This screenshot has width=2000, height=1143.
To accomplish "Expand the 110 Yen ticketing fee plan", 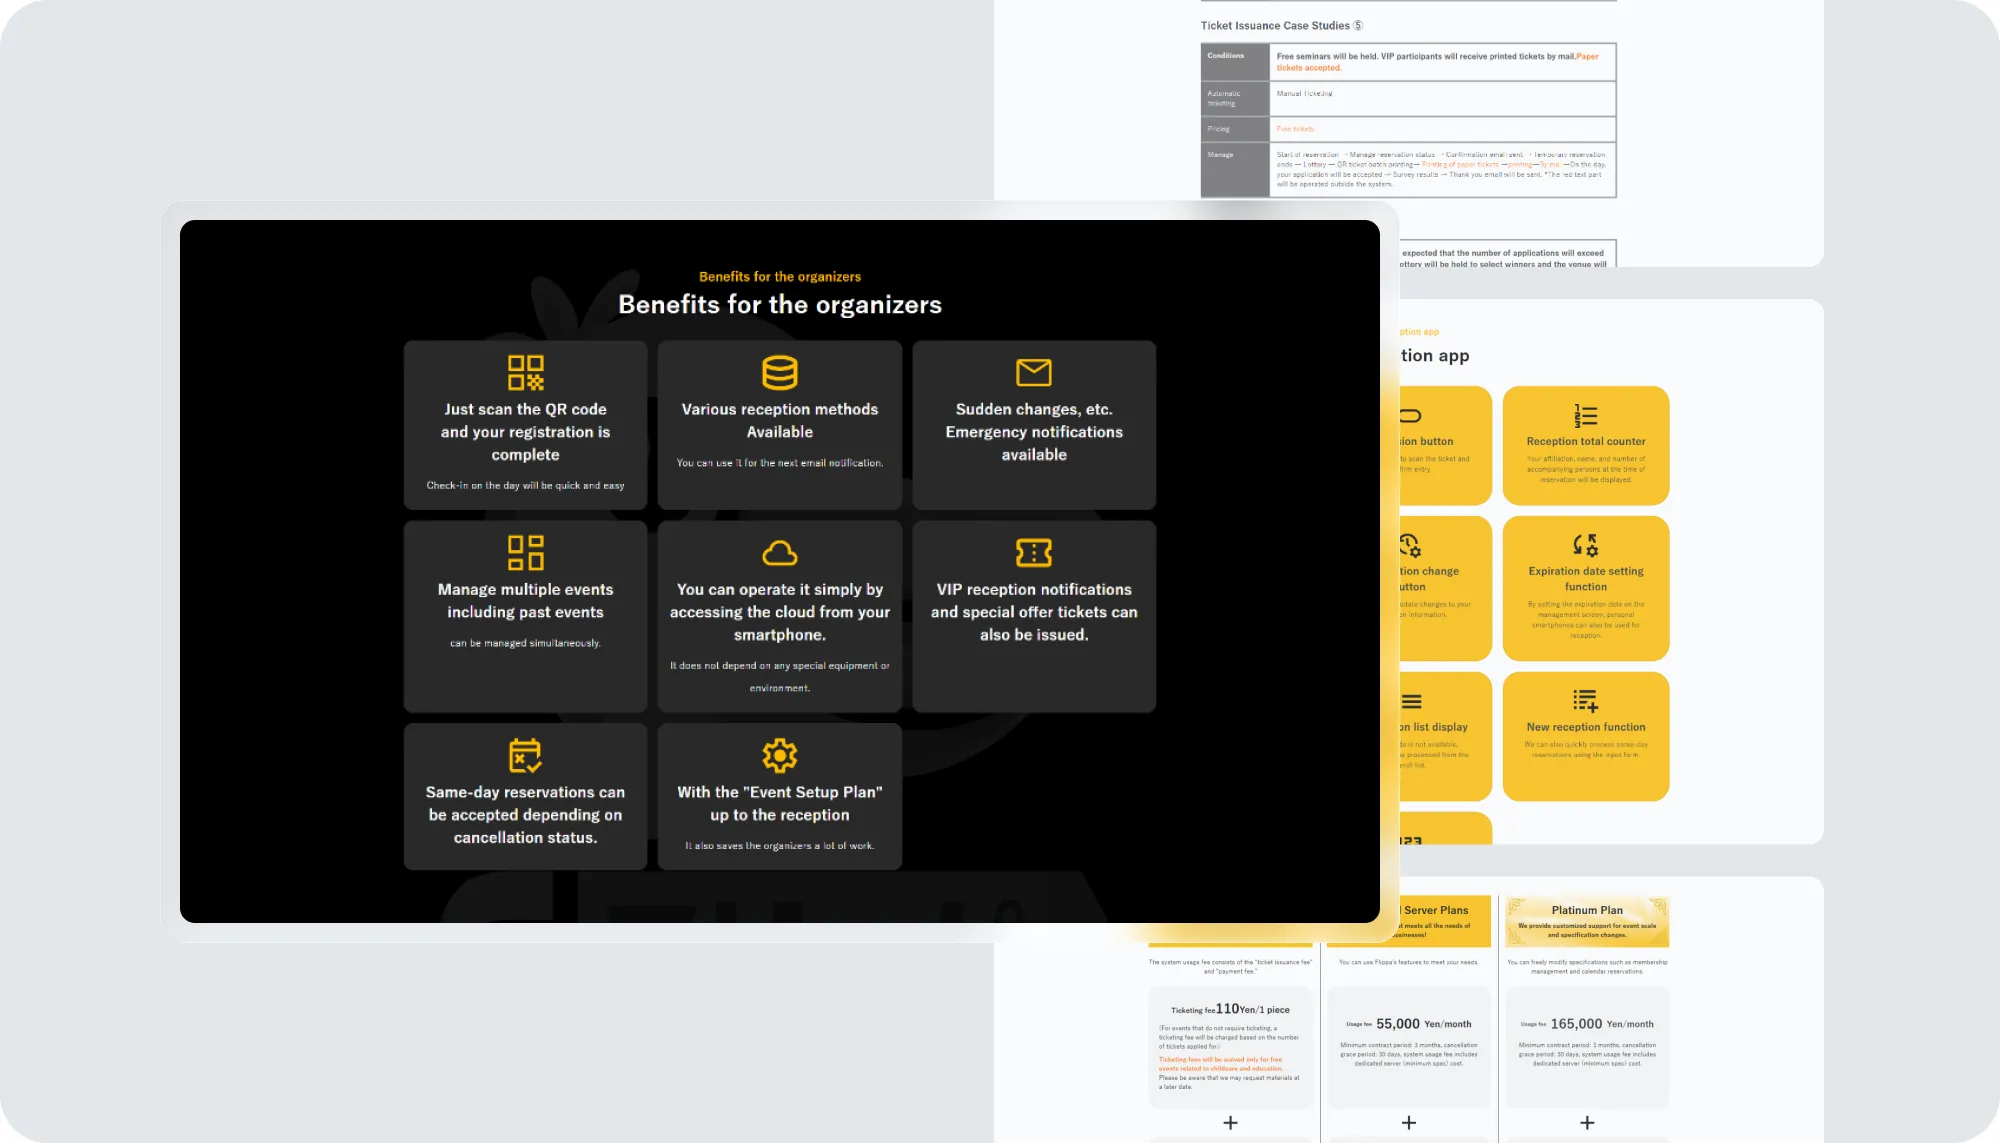I will [x=1230, y=1123].
